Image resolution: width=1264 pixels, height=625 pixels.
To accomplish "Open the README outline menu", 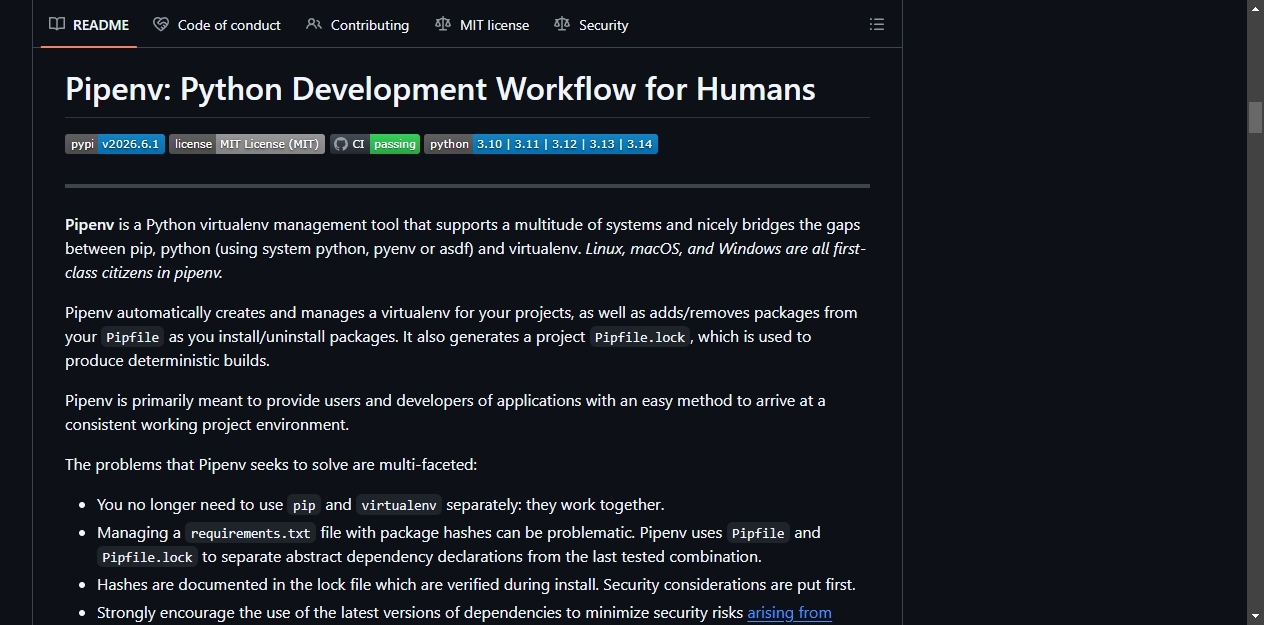I will pos(877,24).
